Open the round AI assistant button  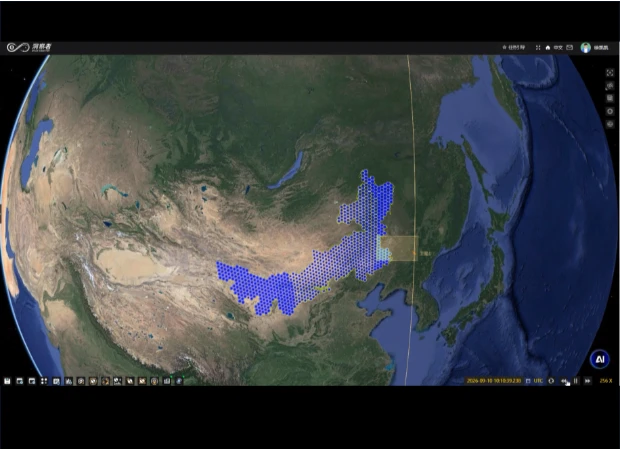[x=599, y=359]
